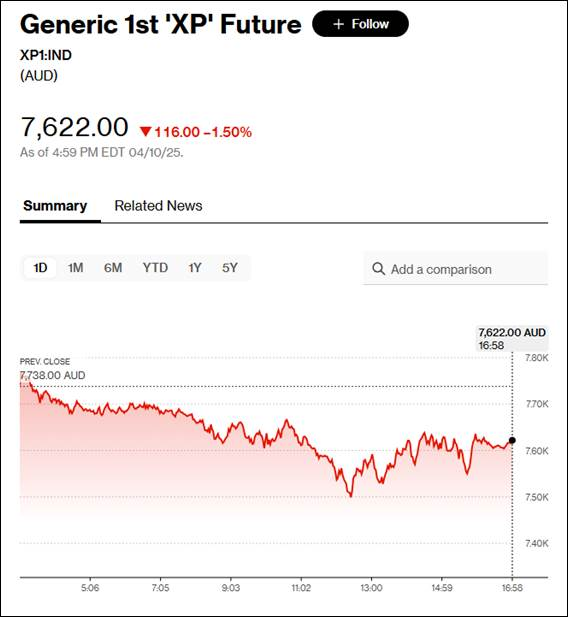Click the black endpoint dot on chart
This screenshot has width=568, height=617.
tap(512, 440)
